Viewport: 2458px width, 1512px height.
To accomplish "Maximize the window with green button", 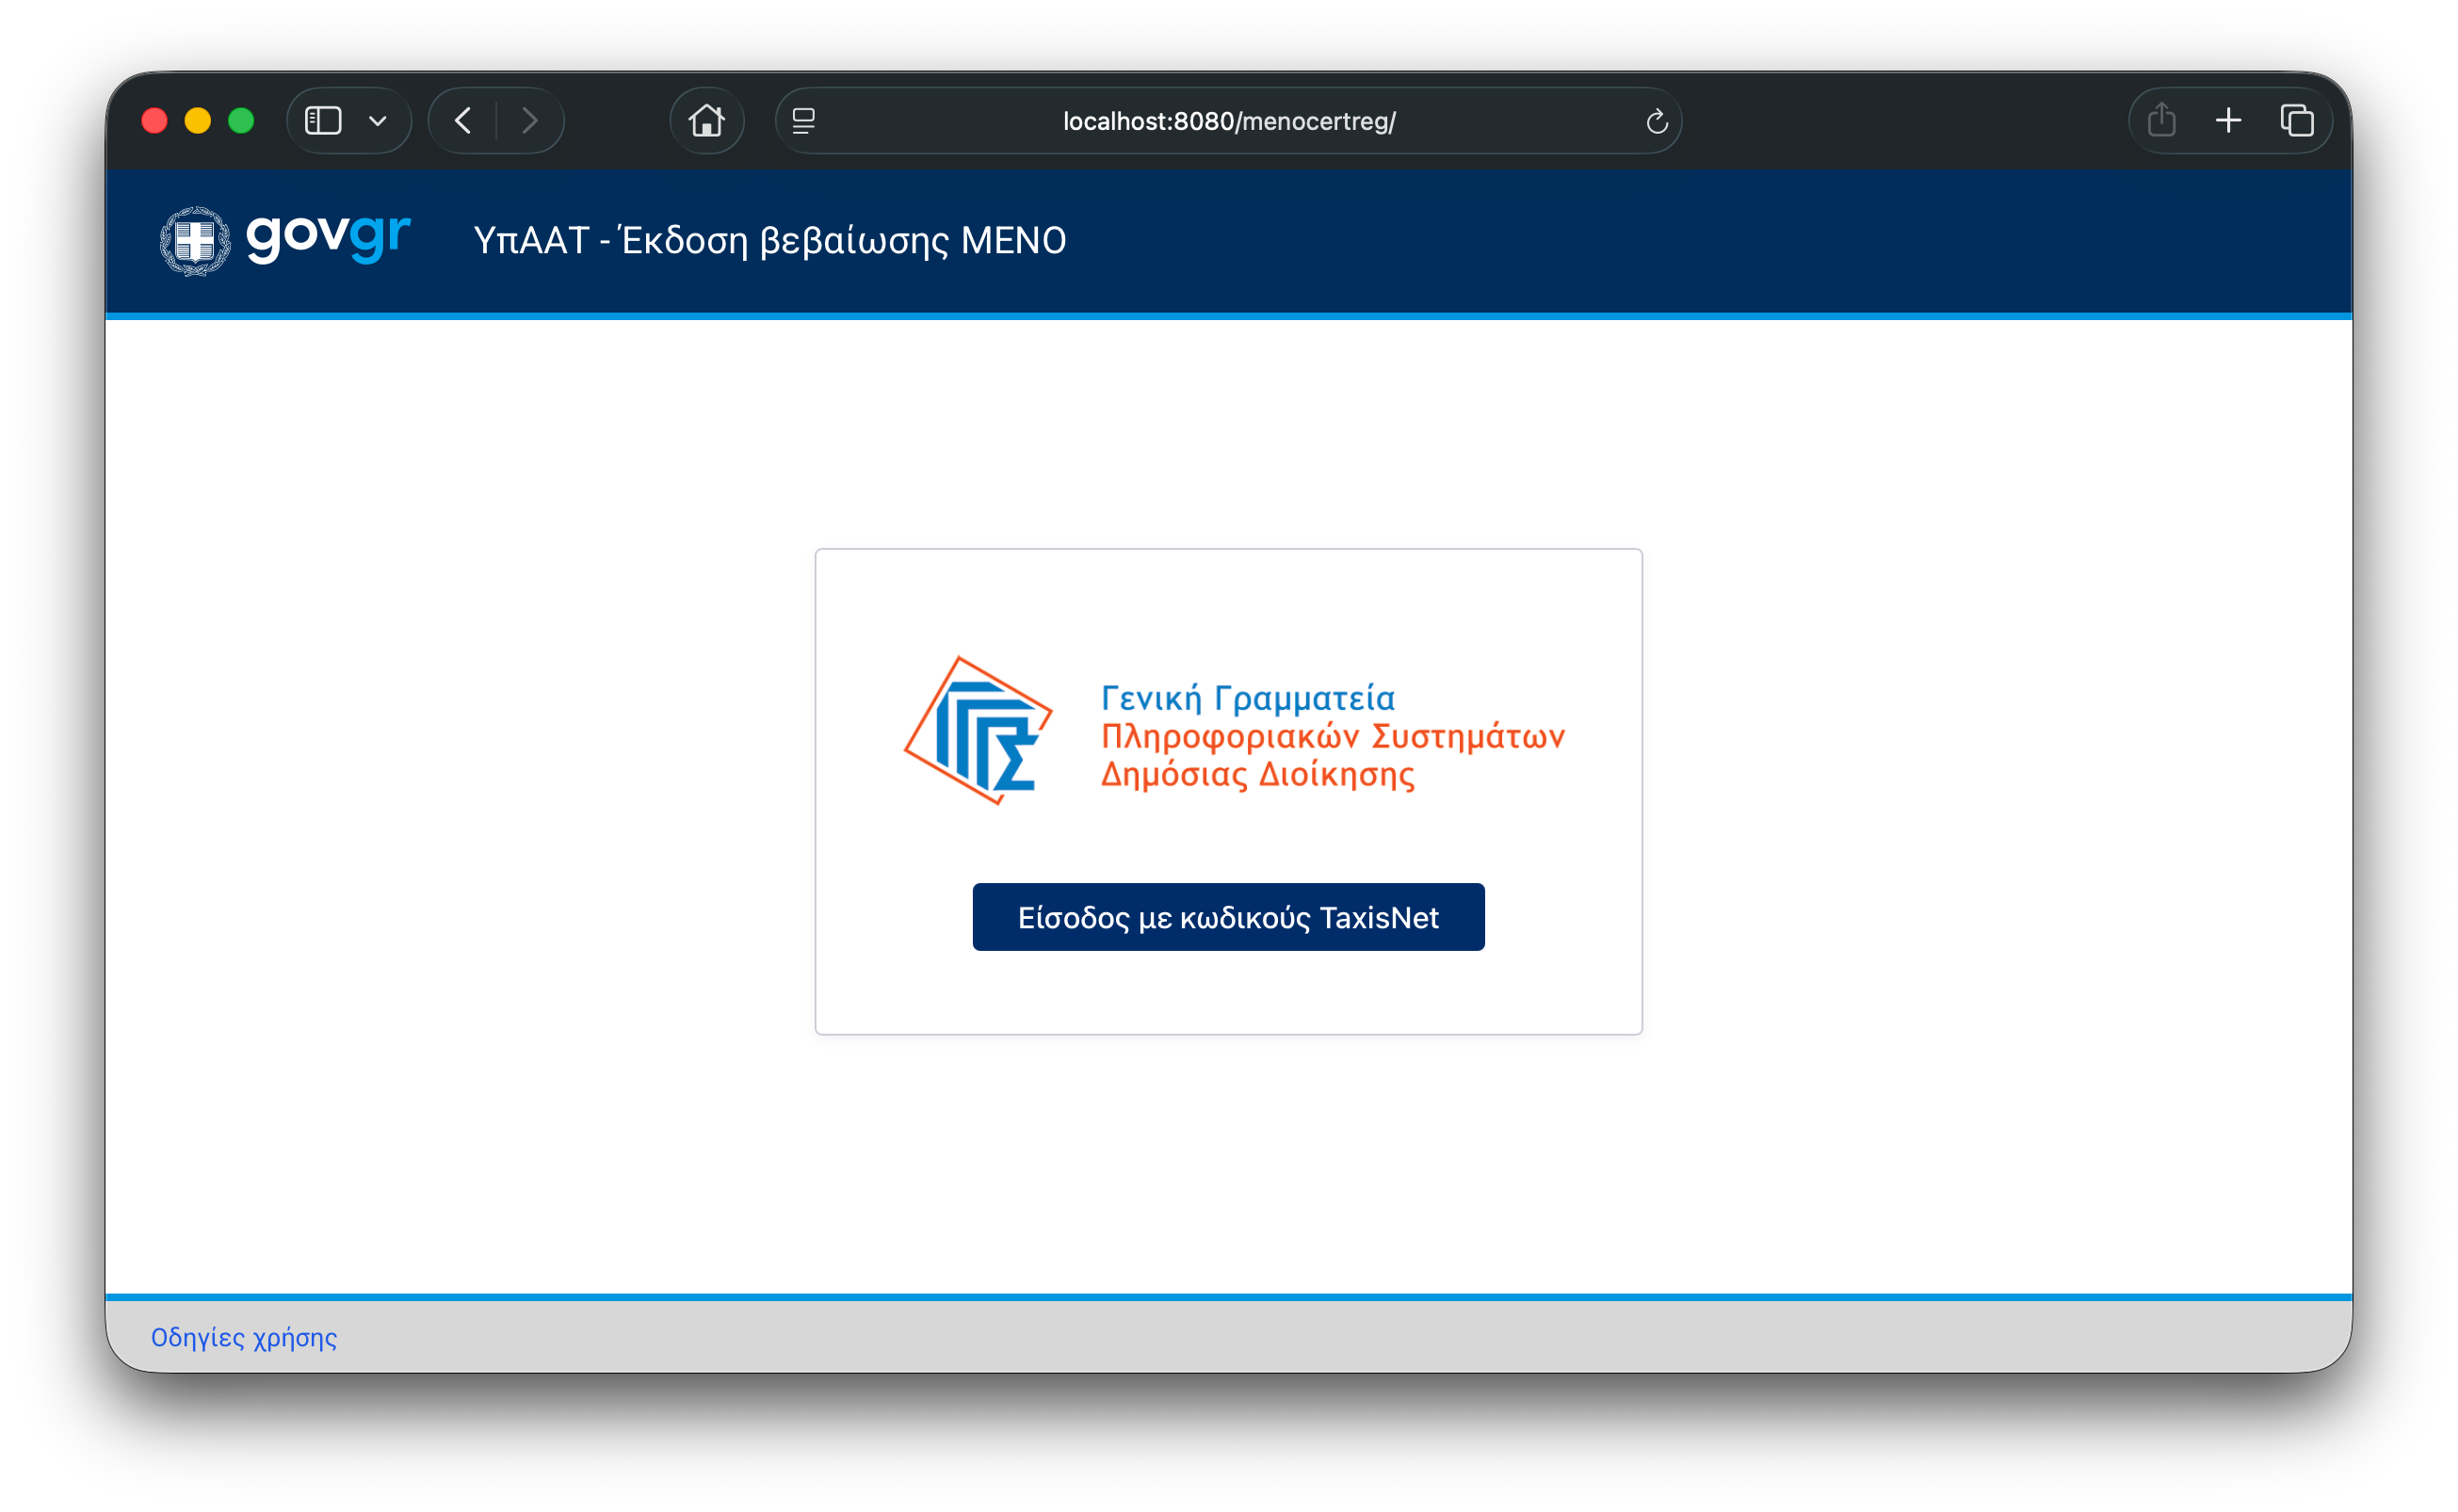I will pos(241,121).
